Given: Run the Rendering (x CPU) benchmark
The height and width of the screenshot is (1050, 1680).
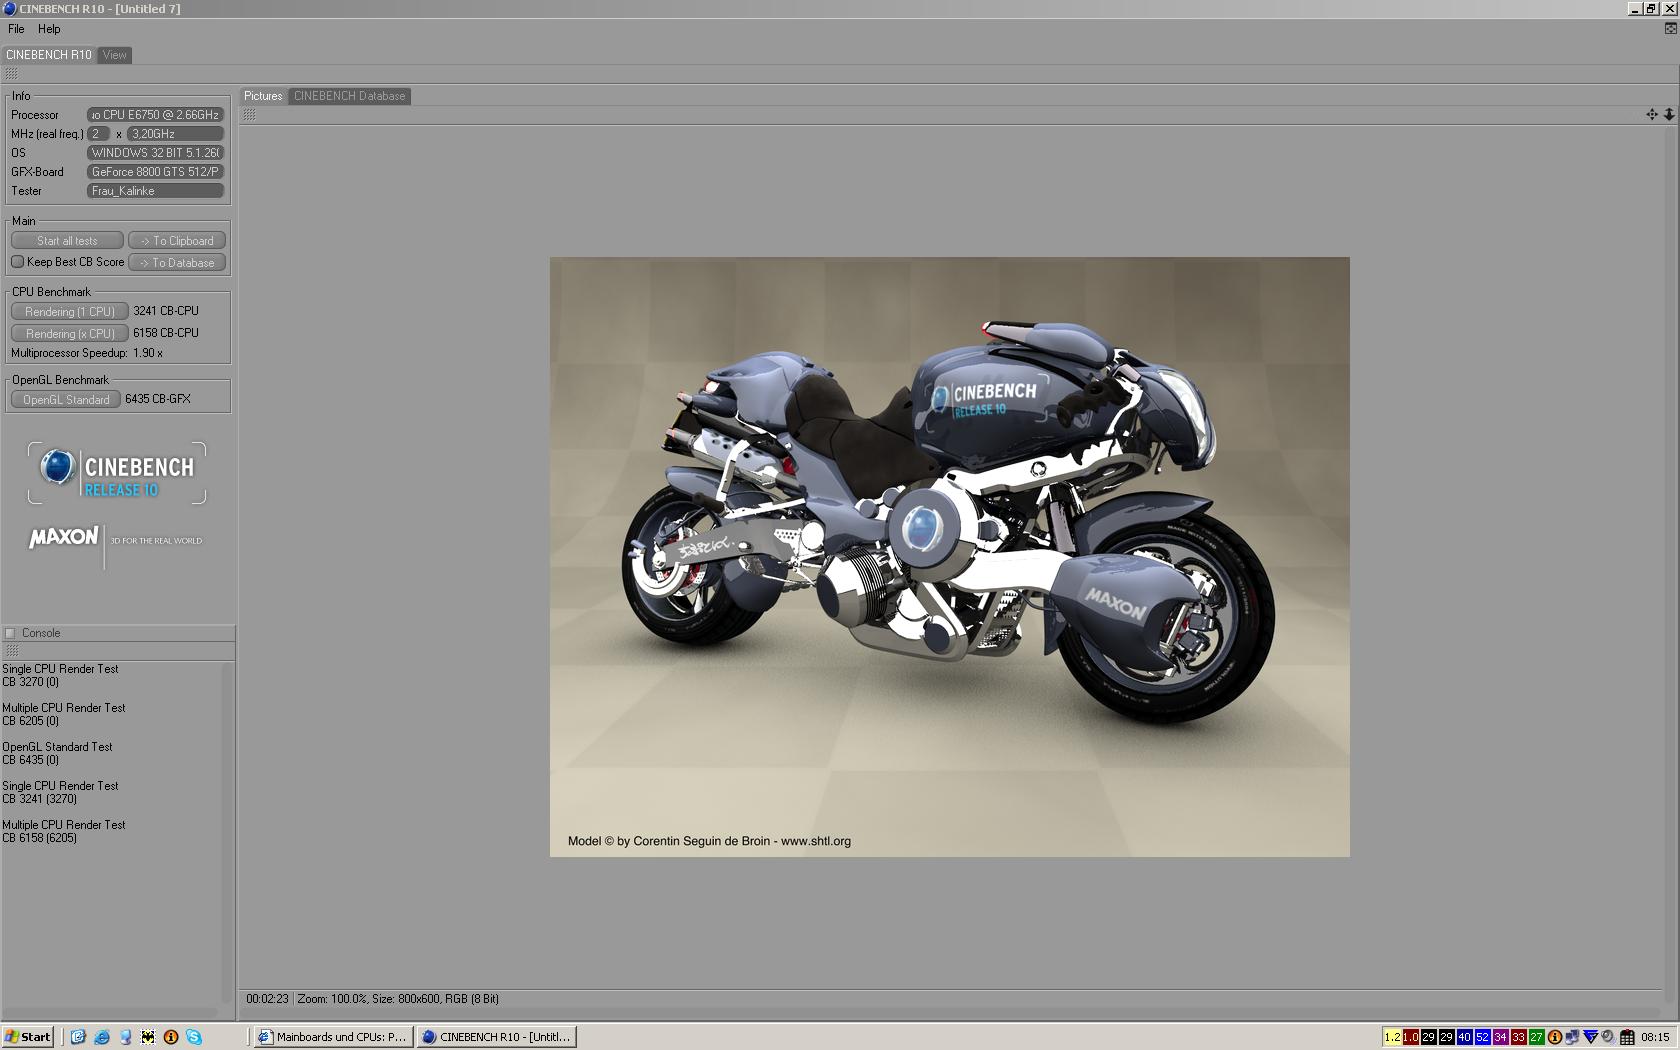Looking at the screenshot, I should click(70, 334).
